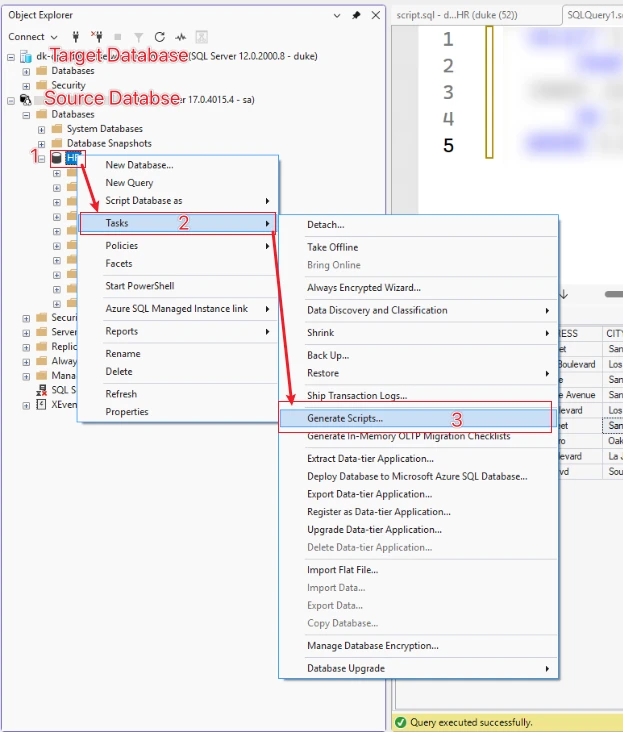Click Always Encrypted Wizard...
Viewport: 623px width, 732px height.
coord(418,288)
